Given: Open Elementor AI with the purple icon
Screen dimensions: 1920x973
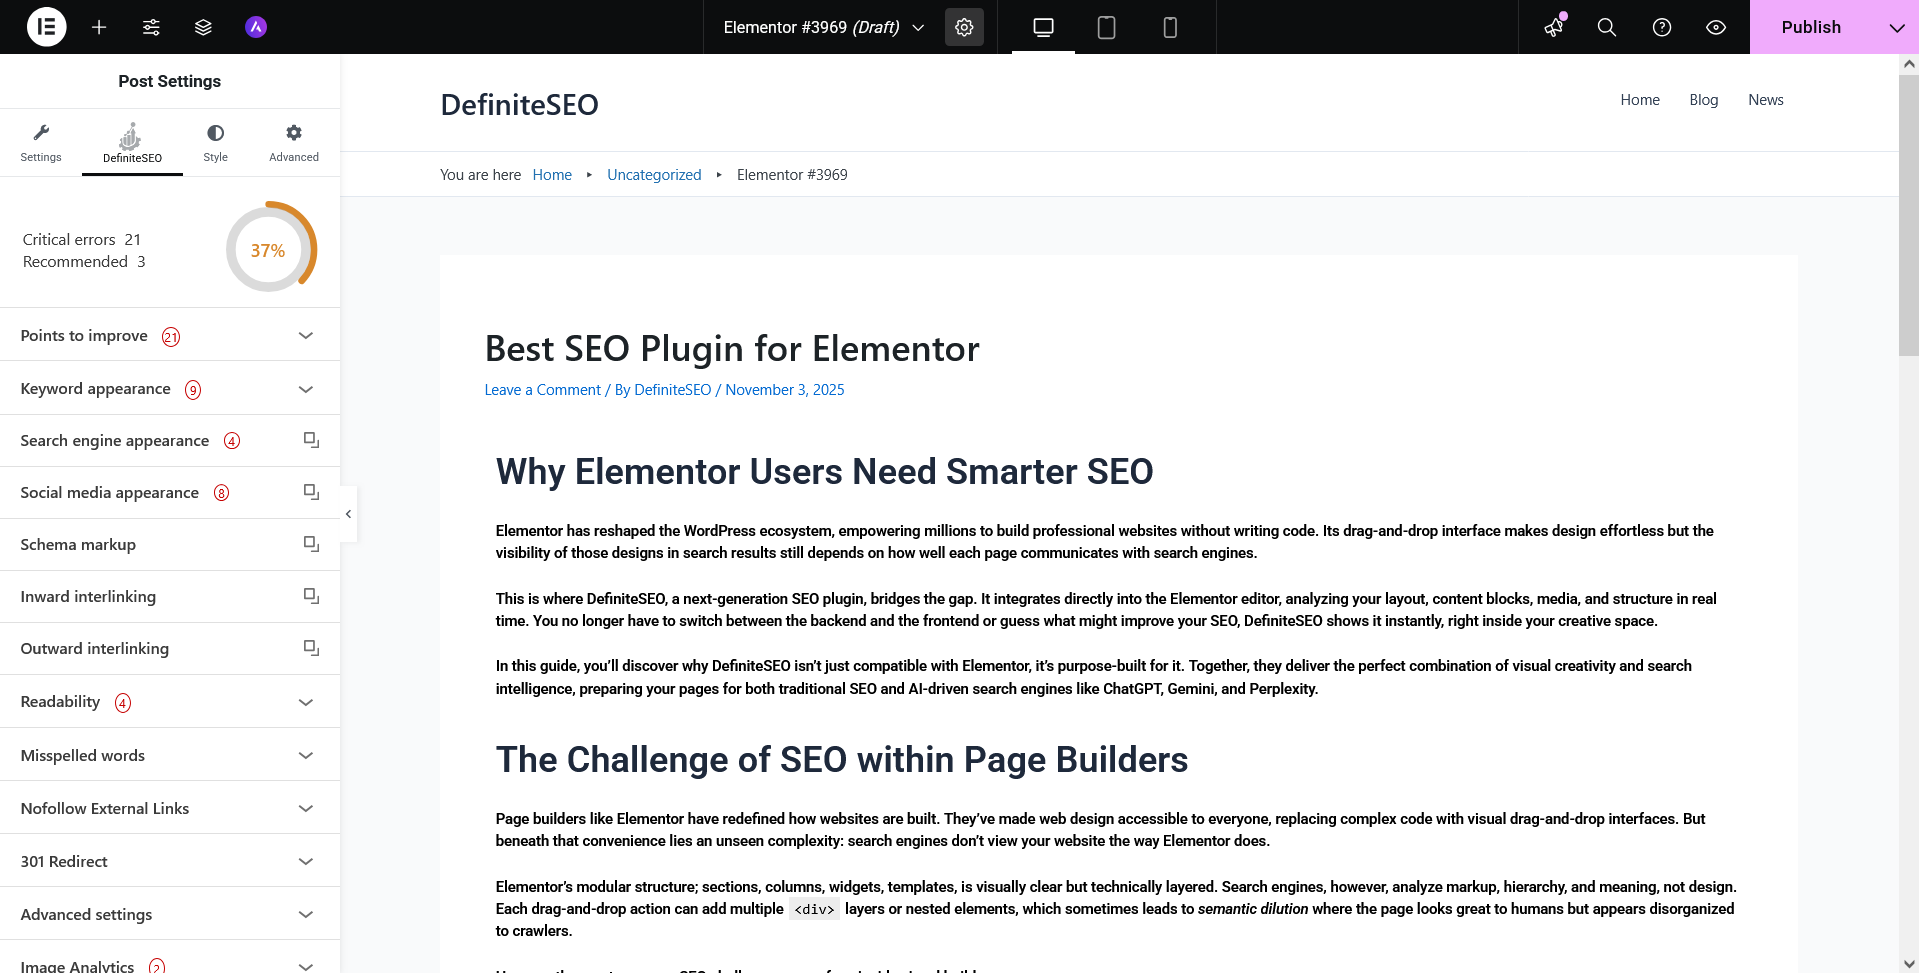Looking at the screenshot, I should 255,27.
